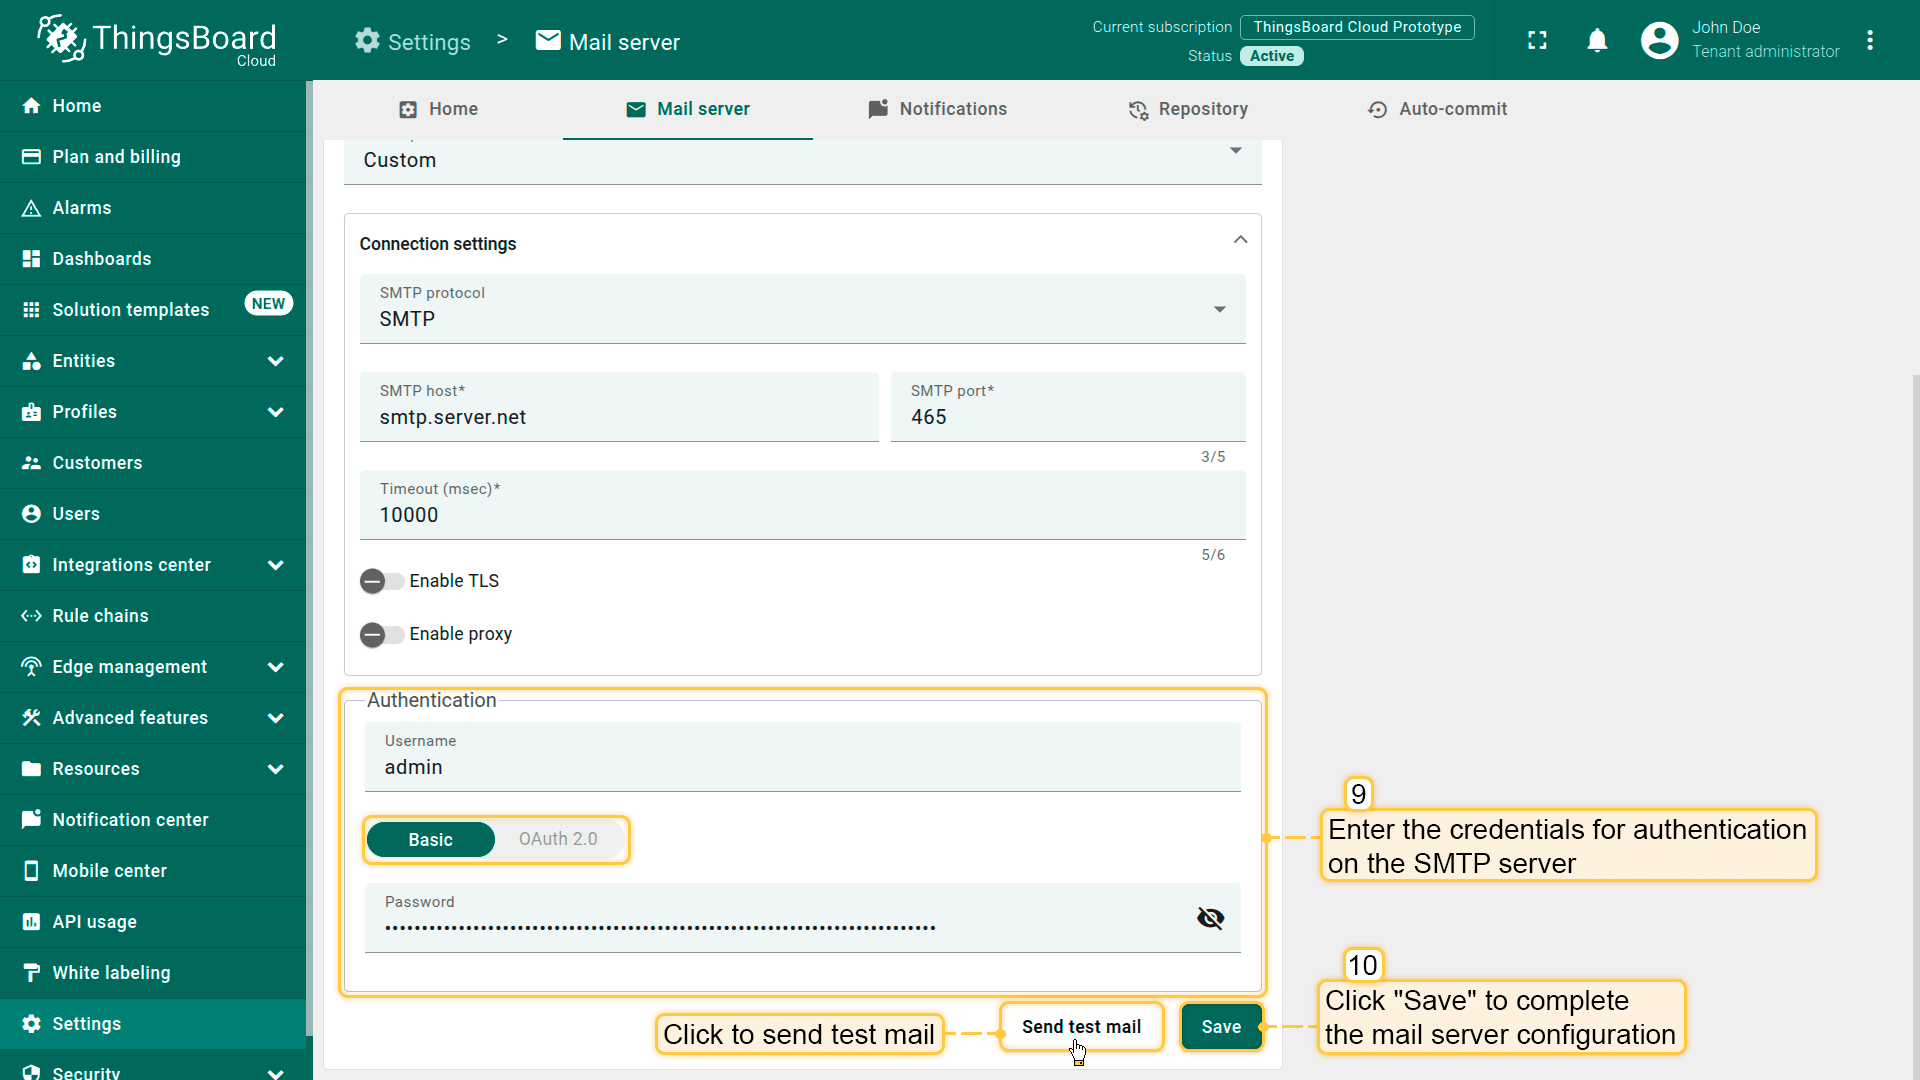Toggle fullscreen mode icon
Image resolution: width=1920 pixels, height=1080 pixels.
[x=1537, y=40]
